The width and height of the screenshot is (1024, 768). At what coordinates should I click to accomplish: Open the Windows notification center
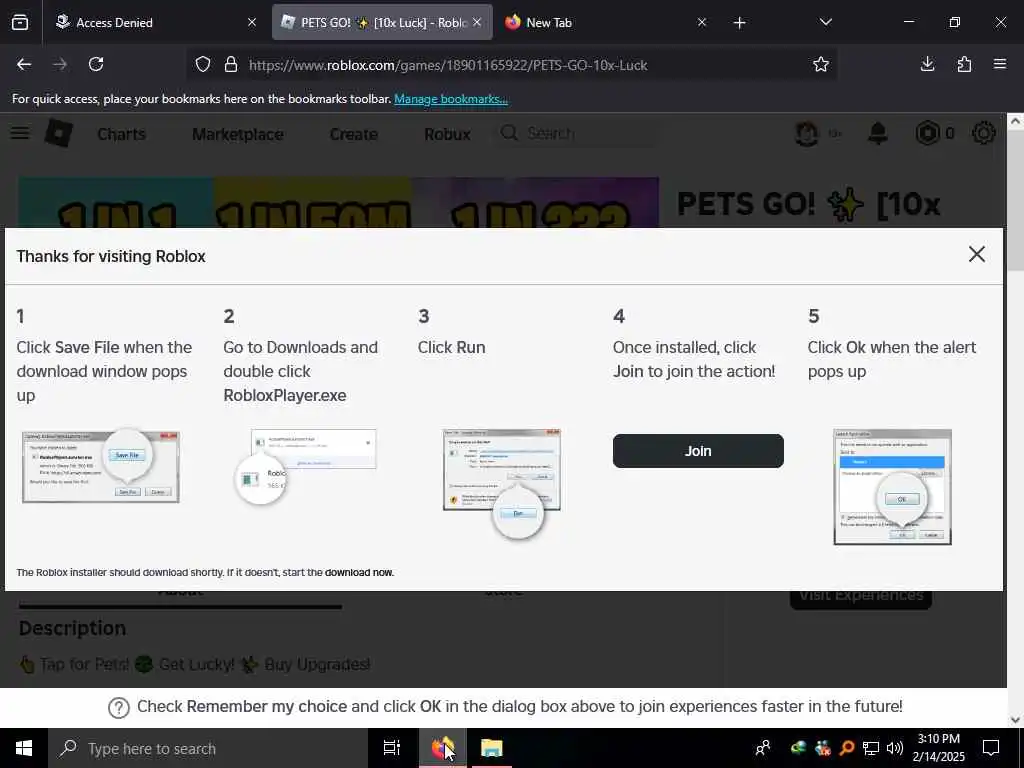tap(991, 748)
